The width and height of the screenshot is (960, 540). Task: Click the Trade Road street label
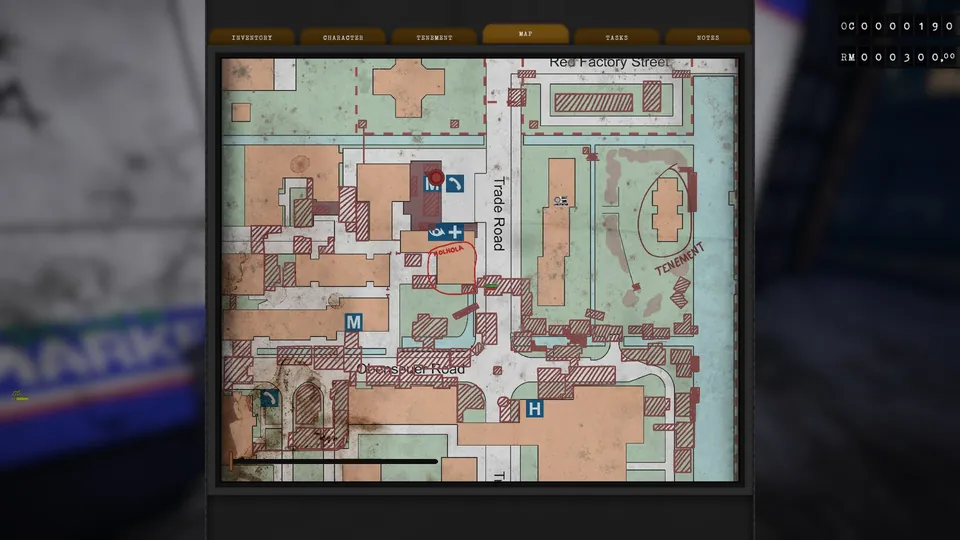tap(499, 214)
